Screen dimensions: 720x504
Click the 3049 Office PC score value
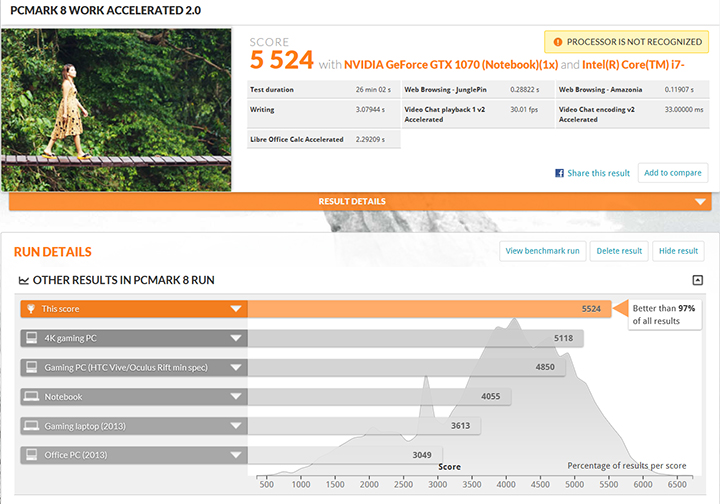coord(422,455)
